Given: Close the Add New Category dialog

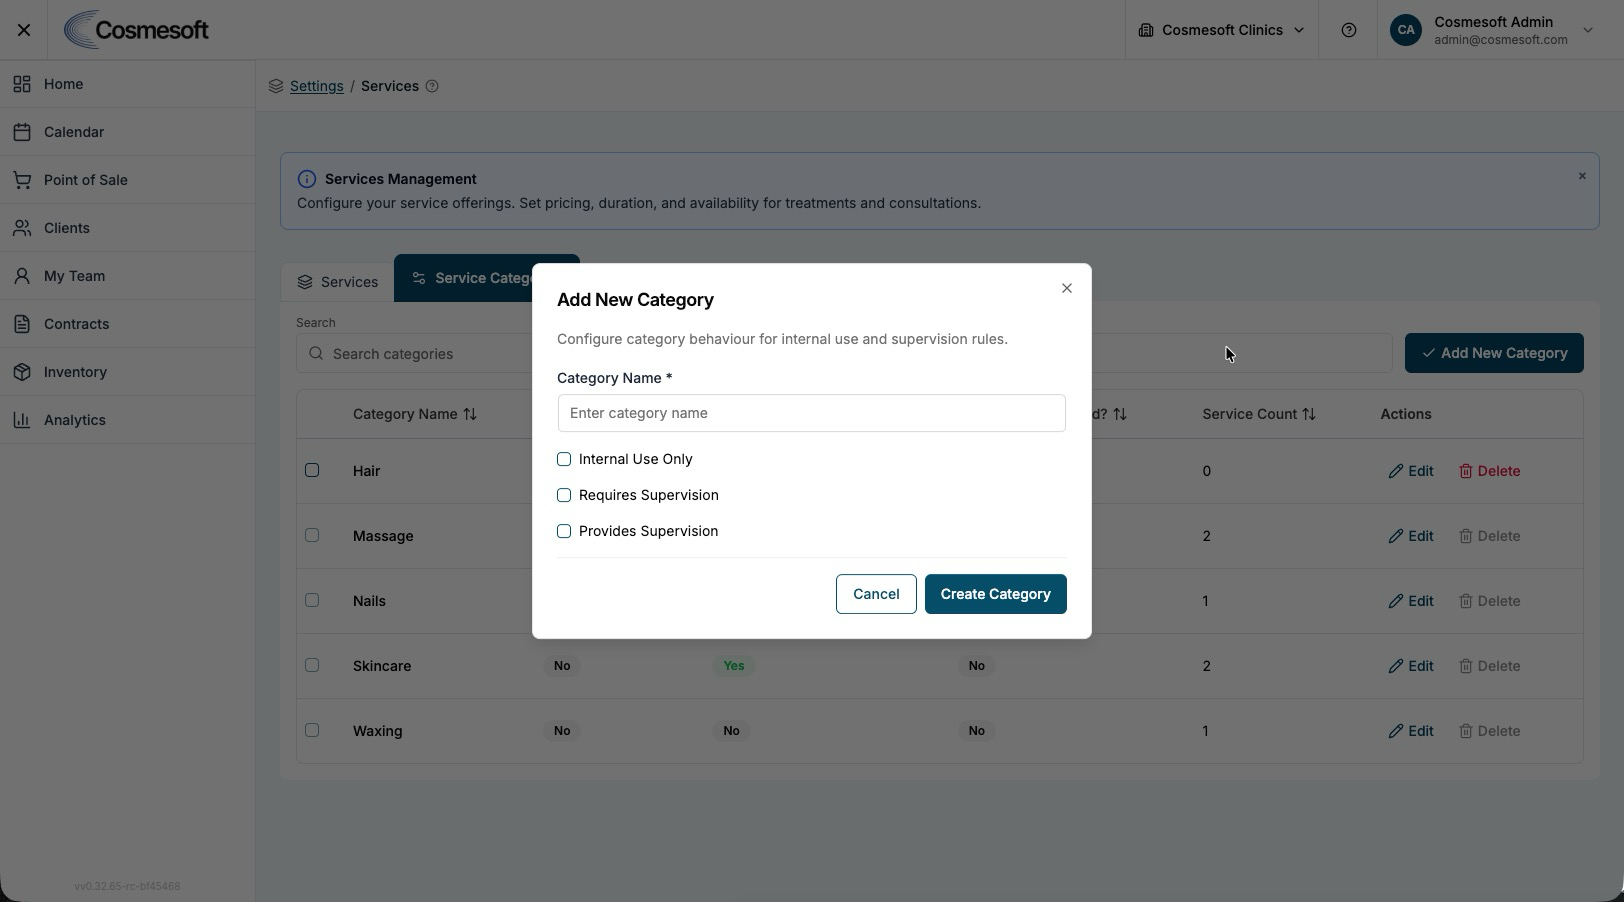Looking at the screenshot, I should [1067, 288].
